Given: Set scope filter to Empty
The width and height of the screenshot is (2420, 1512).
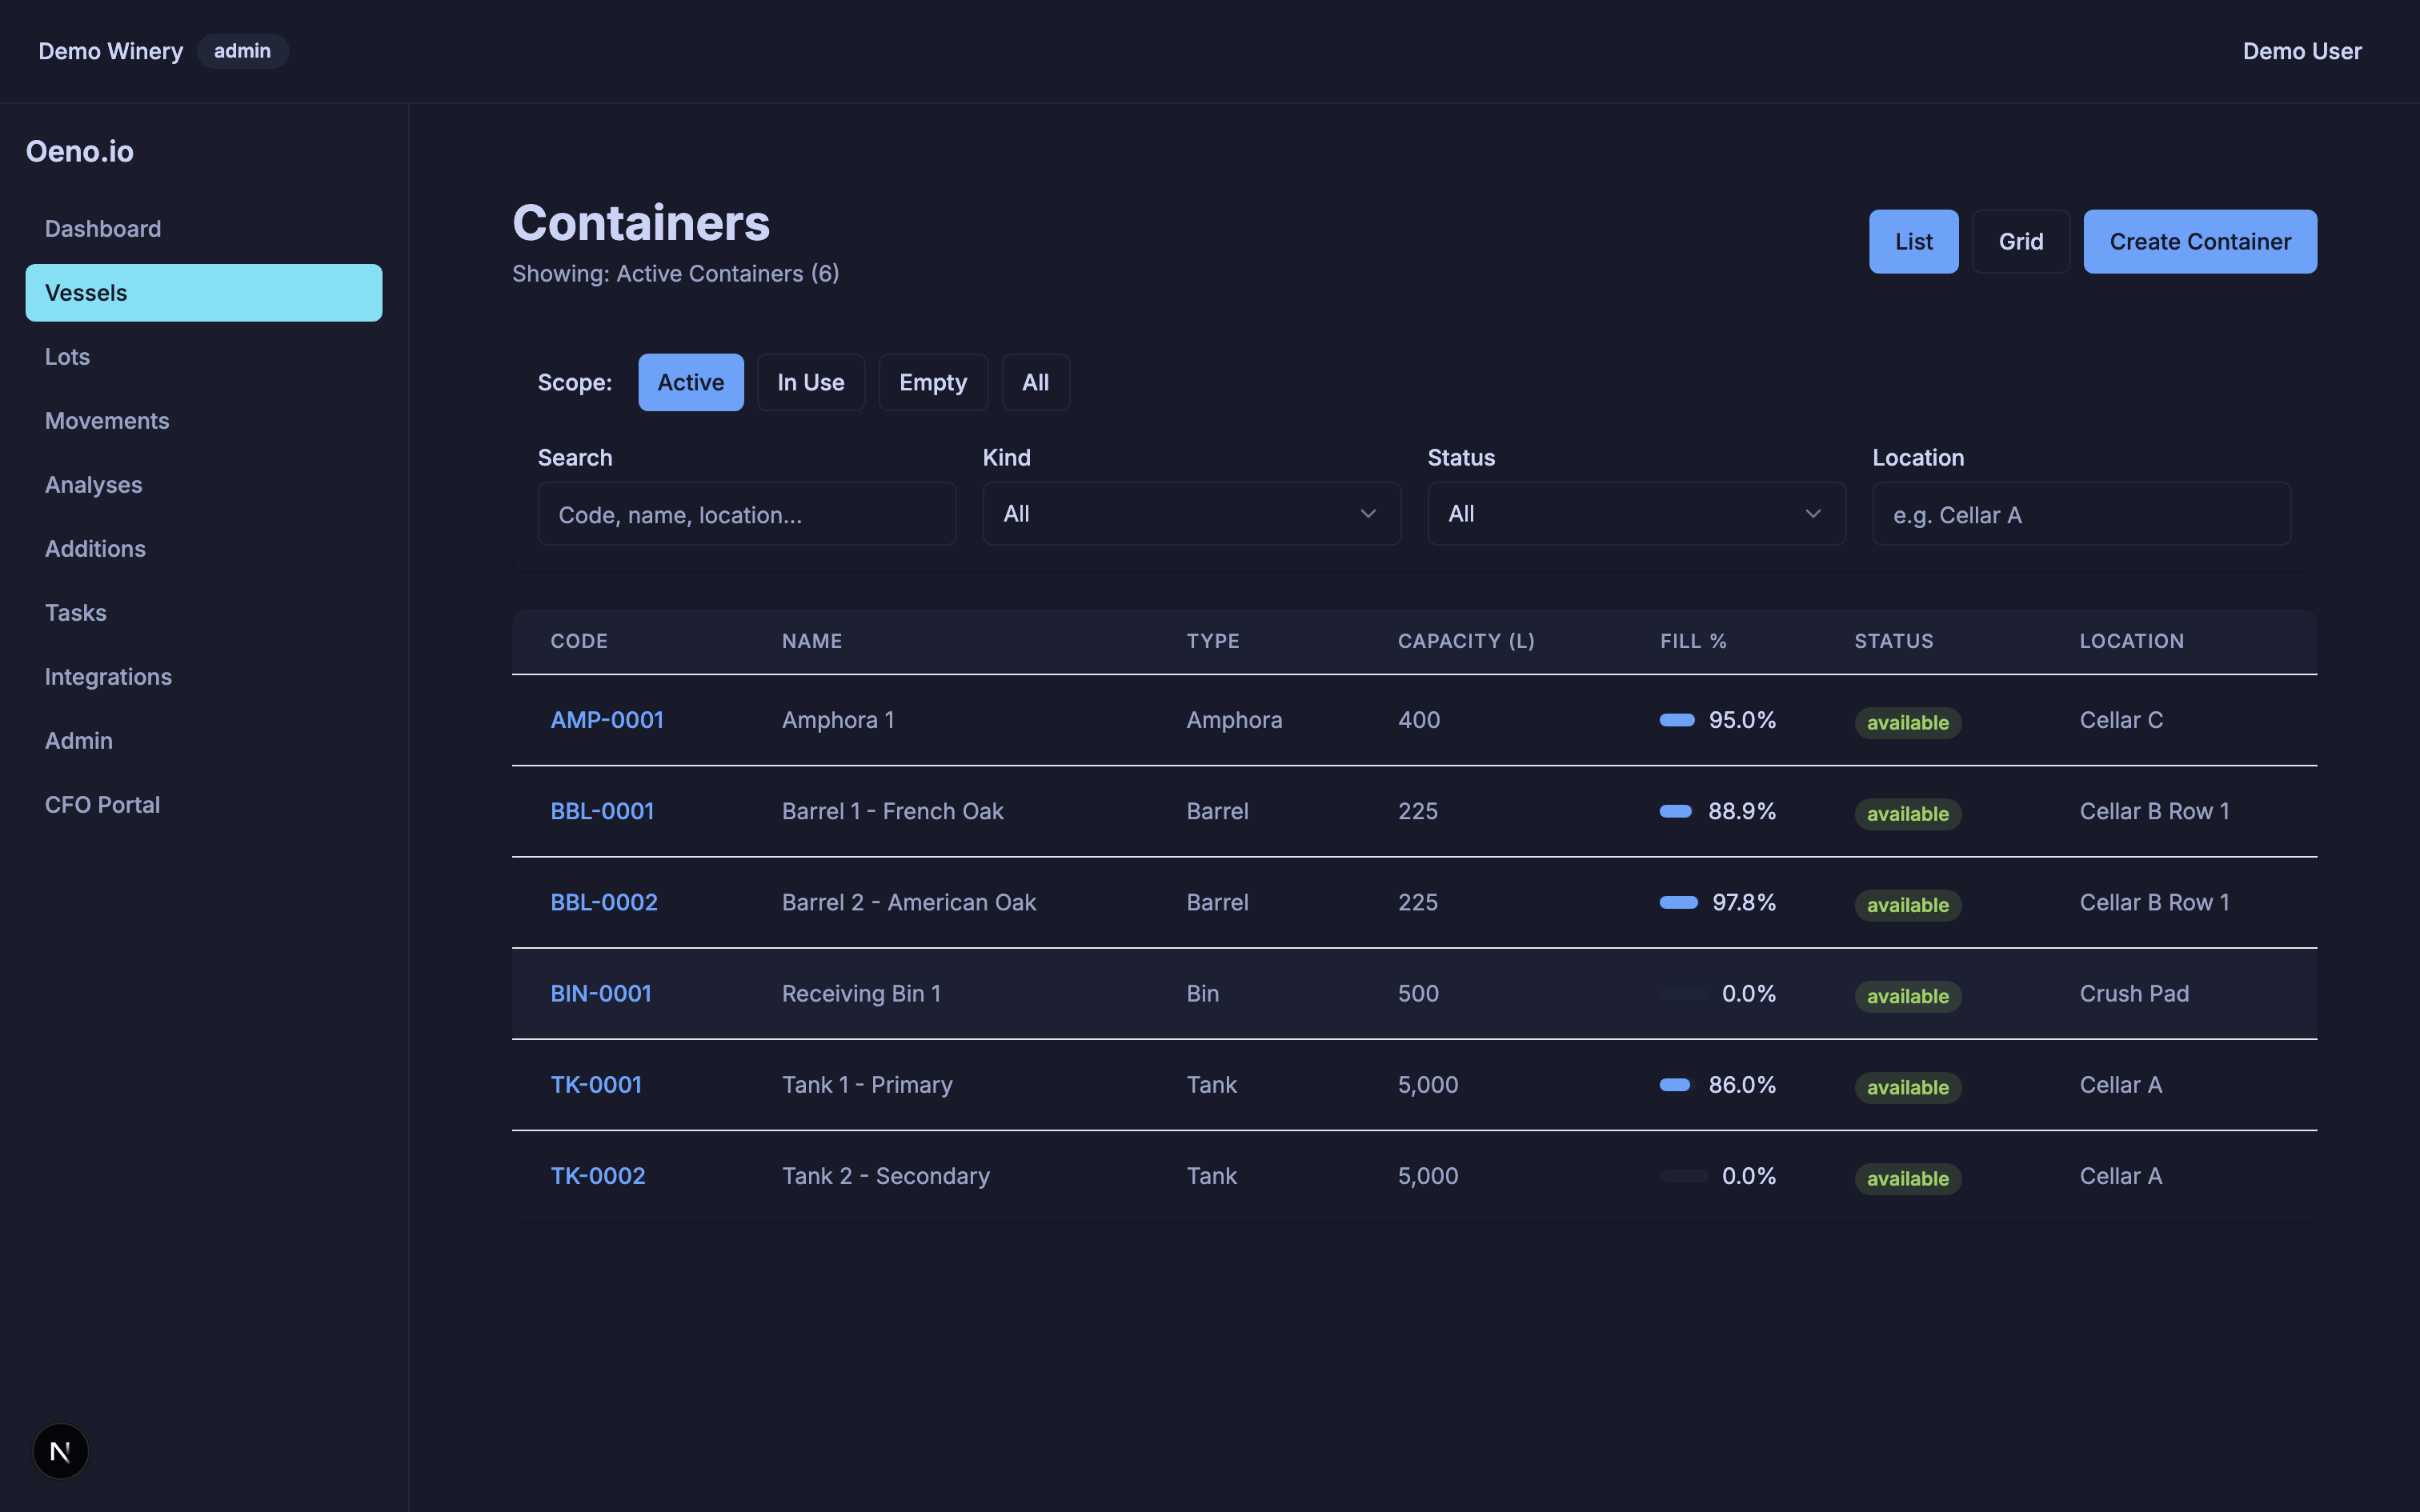Looking at the screenshot, I should [933, 382].
